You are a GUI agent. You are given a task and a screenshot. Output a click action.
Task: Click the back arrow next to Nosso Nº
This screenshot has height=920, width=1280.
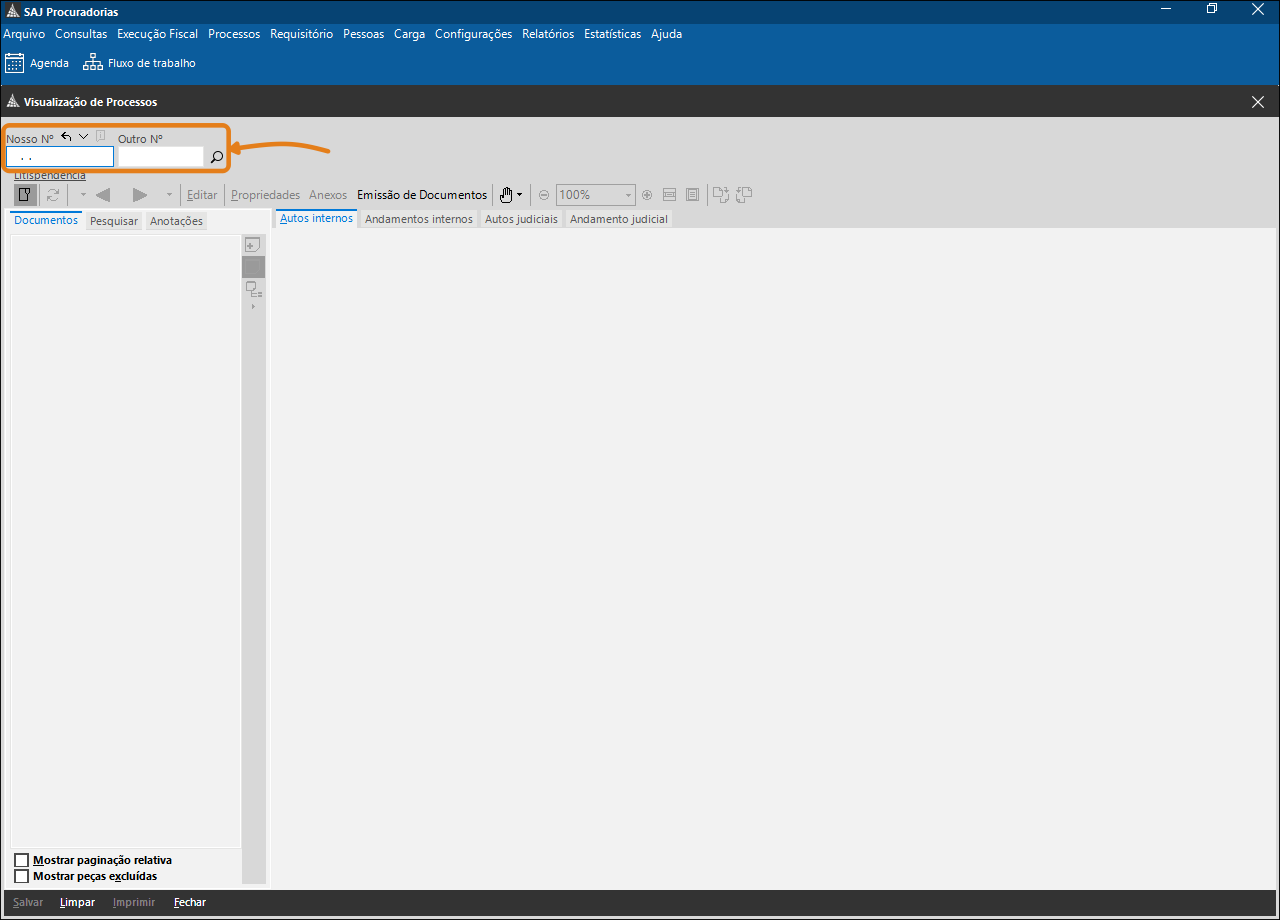coord(66,137)
